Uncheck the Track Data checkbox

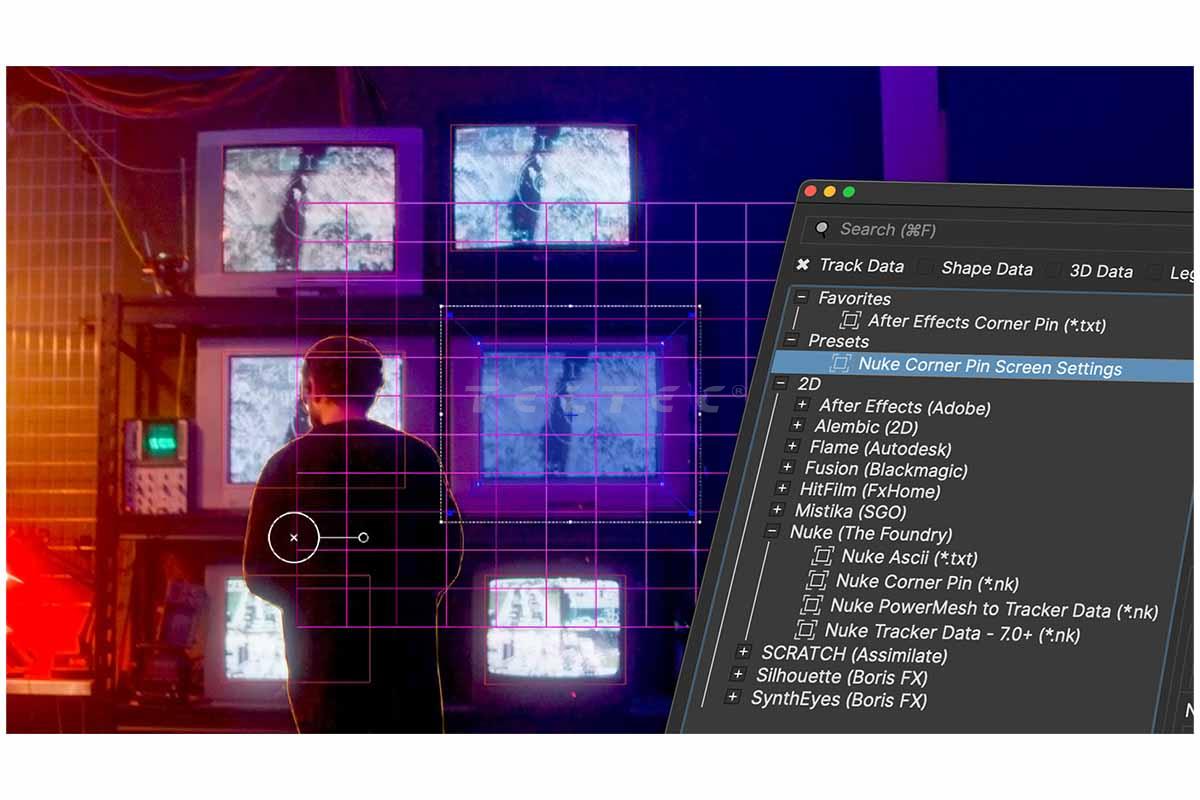click(802, 265)
